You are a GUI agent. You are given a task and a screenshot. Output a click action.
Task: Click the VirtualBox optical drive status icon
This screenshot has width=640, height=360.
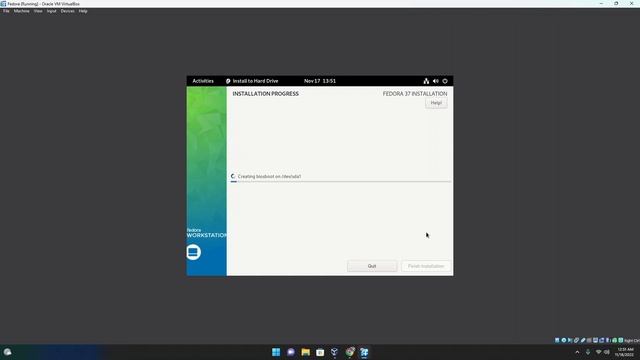click(x=564, y=340)
